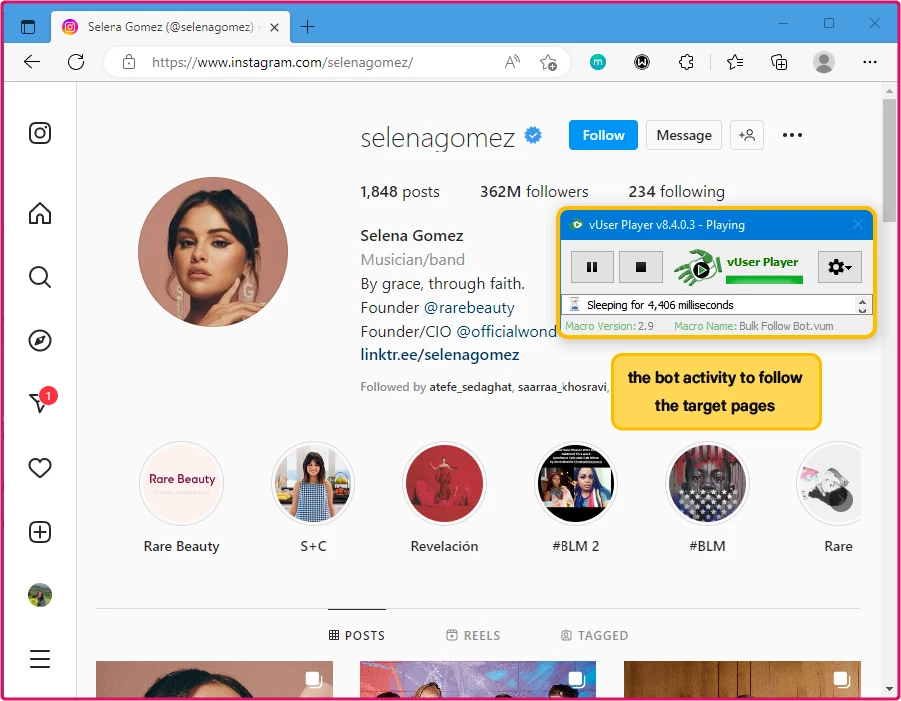Click the address bar URL

282,62
